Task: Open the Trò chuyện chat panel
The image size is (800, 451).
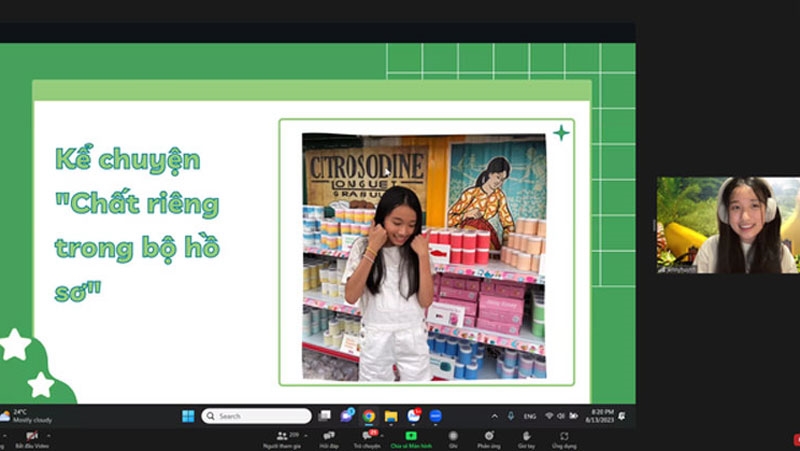Action: 367,439
